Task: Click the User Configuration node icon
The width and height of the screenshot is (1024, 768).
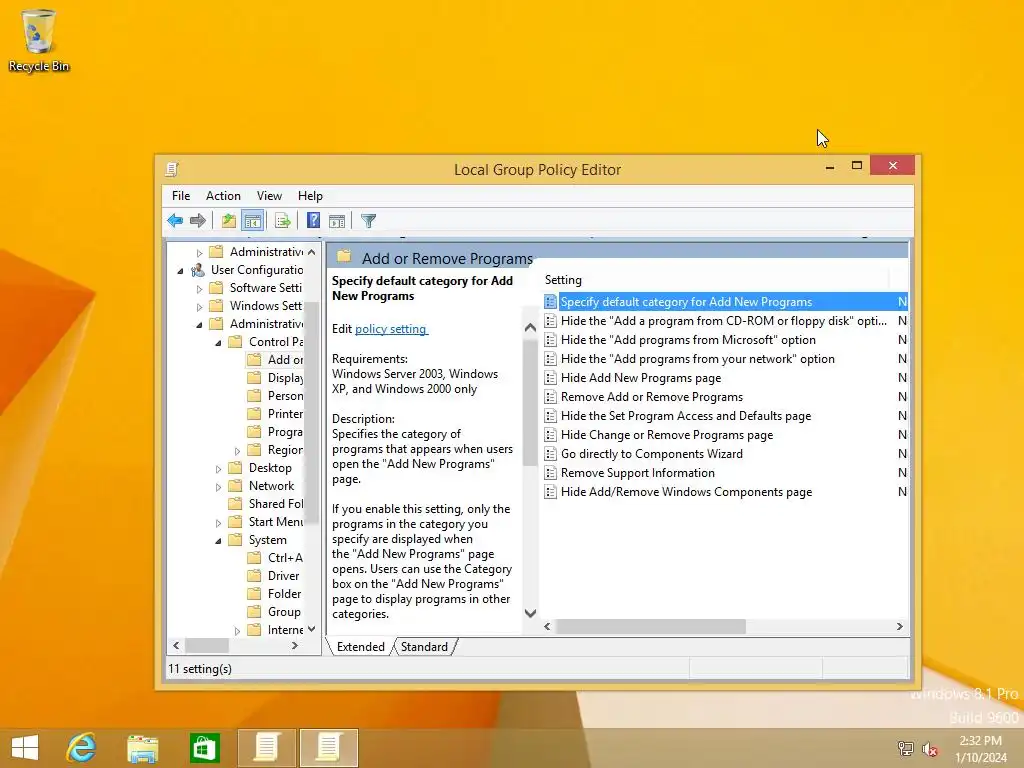Action: click(198, 270)
